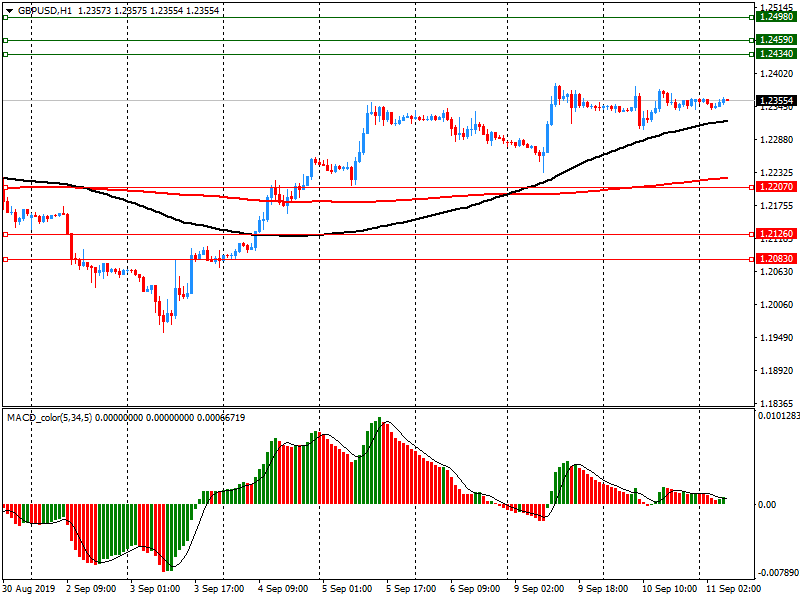The width and height of the screenshot is (800, 600).
Task: Select the 1.21260 red level label
Action: (776, 234)
